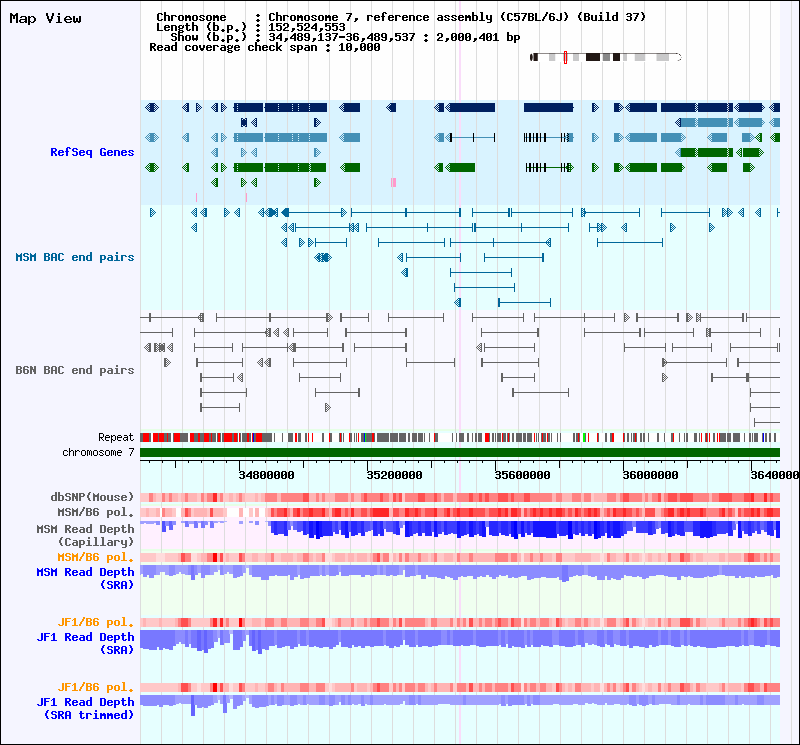Click the Repeat track colored band

(x=460, y=437)
